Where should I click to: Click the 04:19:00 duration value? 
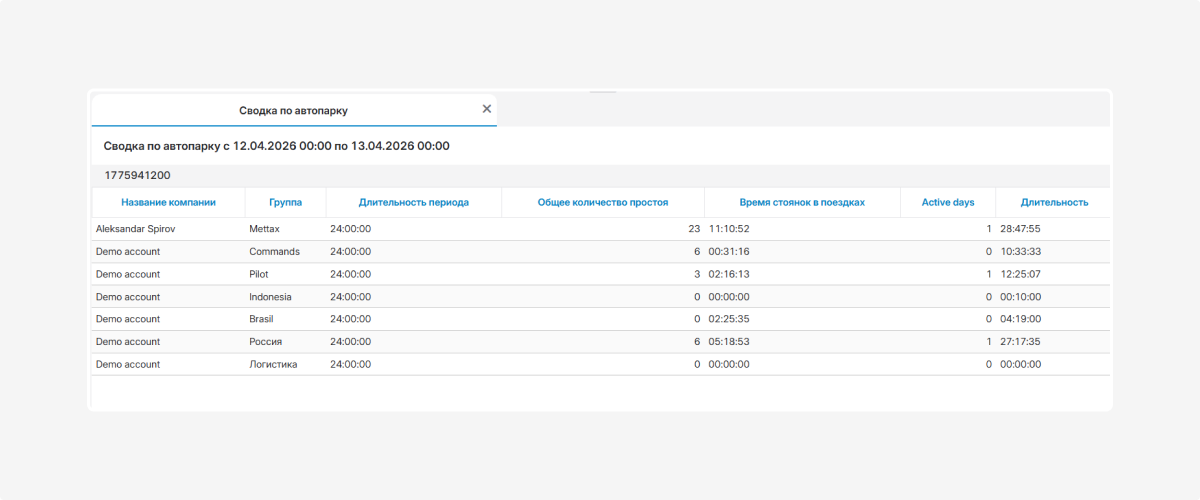[1020, 319]
